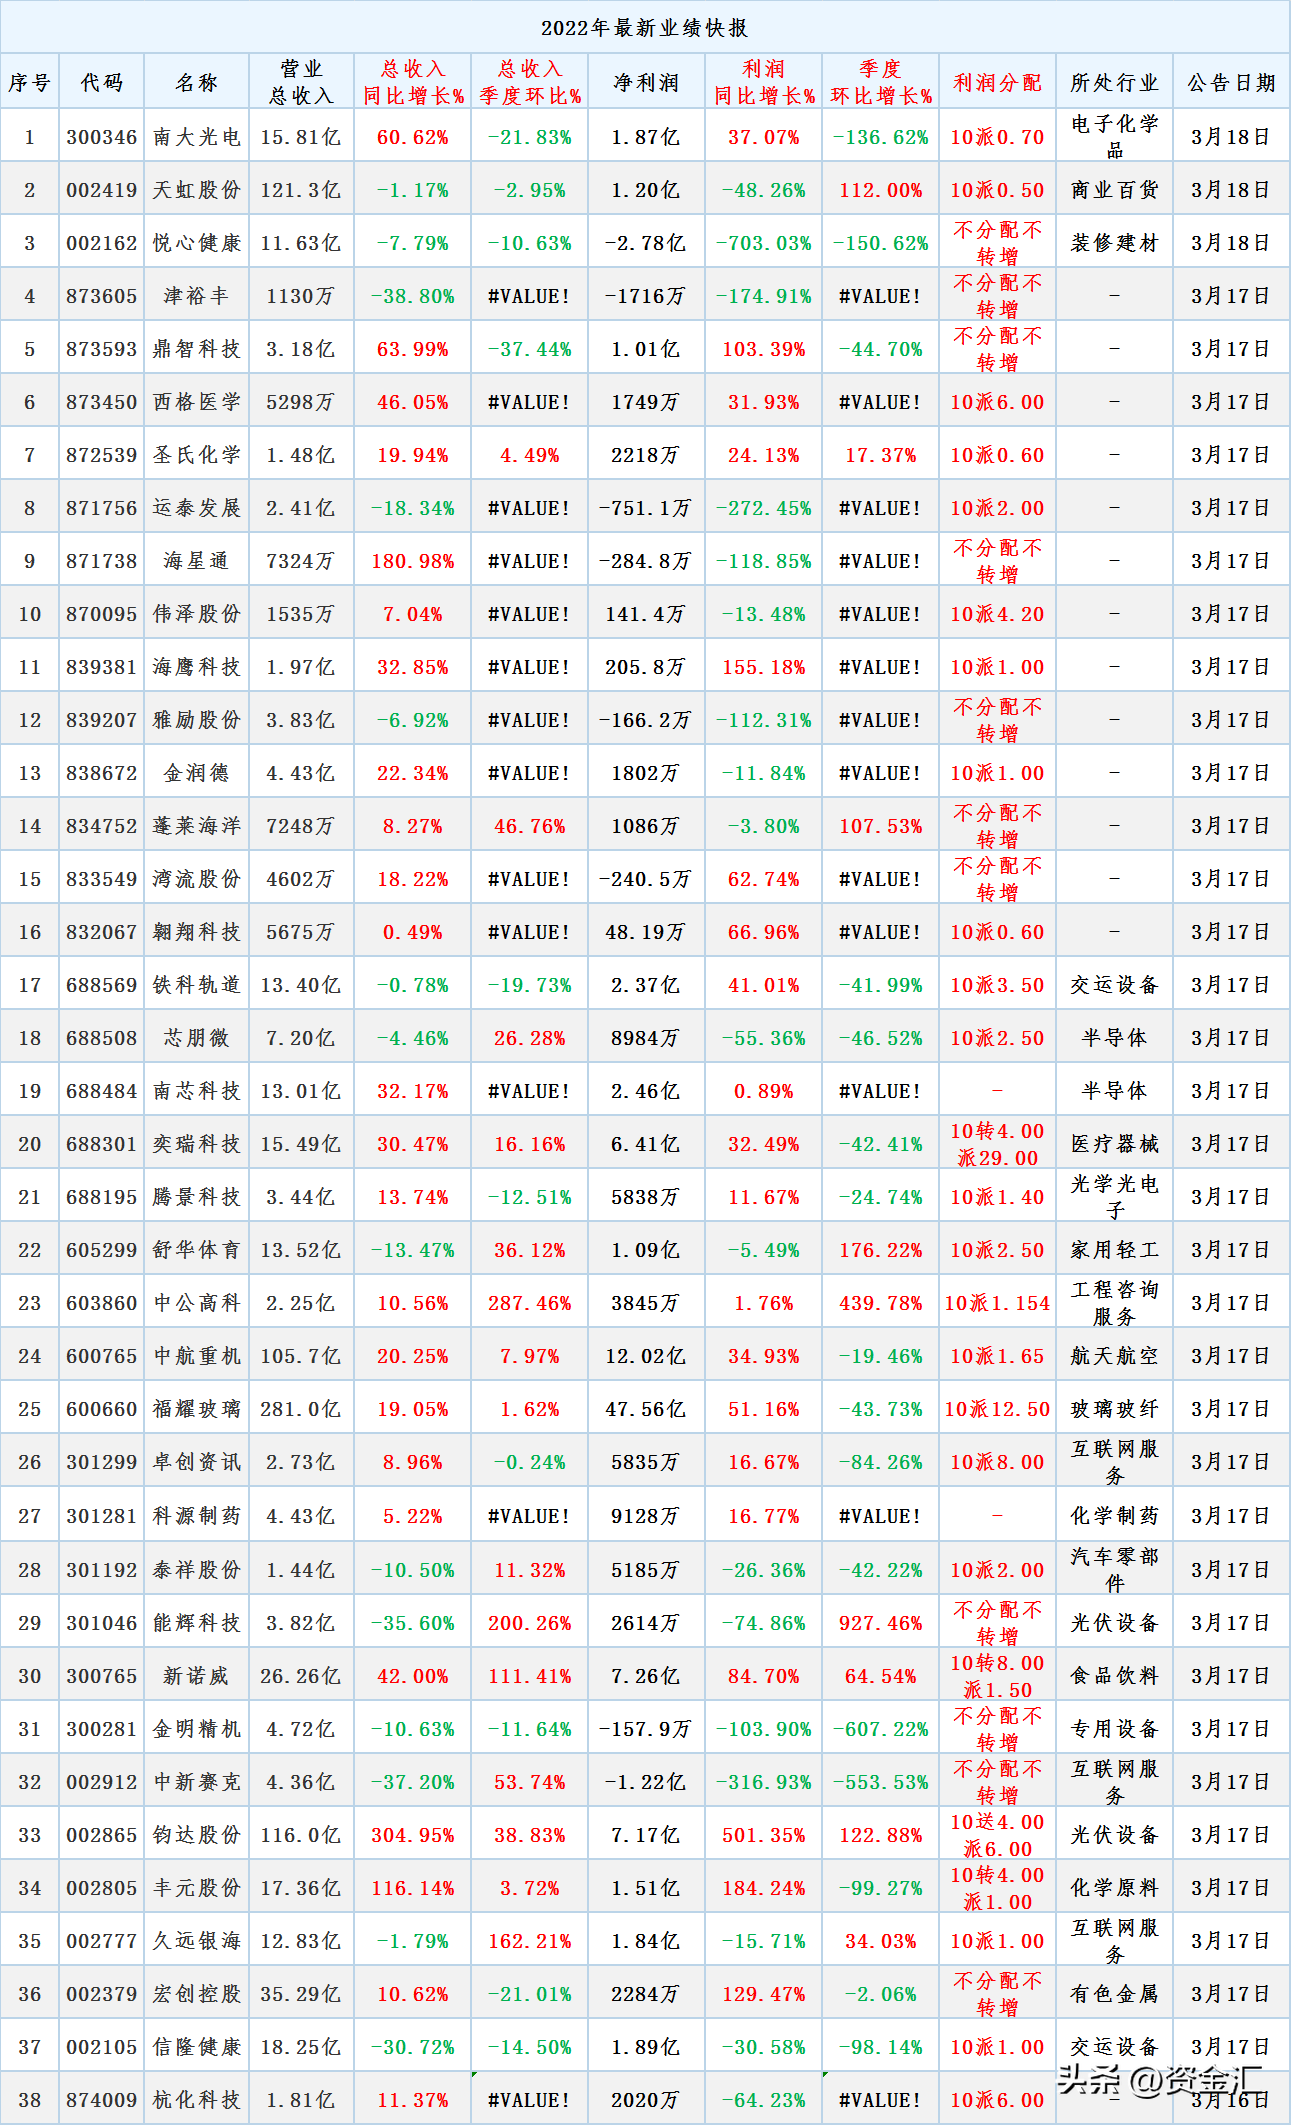Viewport: 1291px width, 2125px height.
Task: Click stock code 873605
Action: coord(102,296)
